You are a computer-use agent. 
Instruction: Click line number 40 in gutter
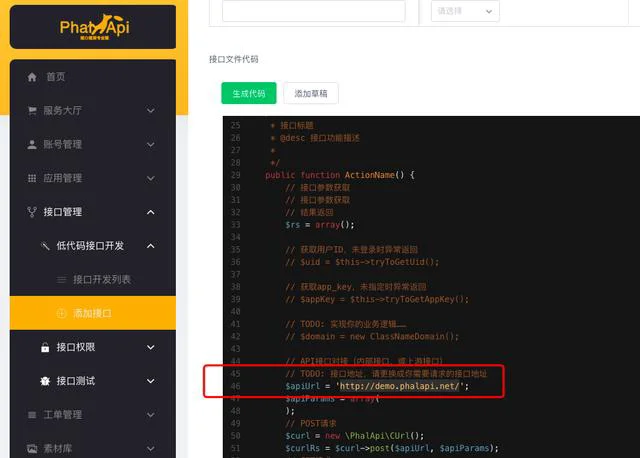[236, 312]
